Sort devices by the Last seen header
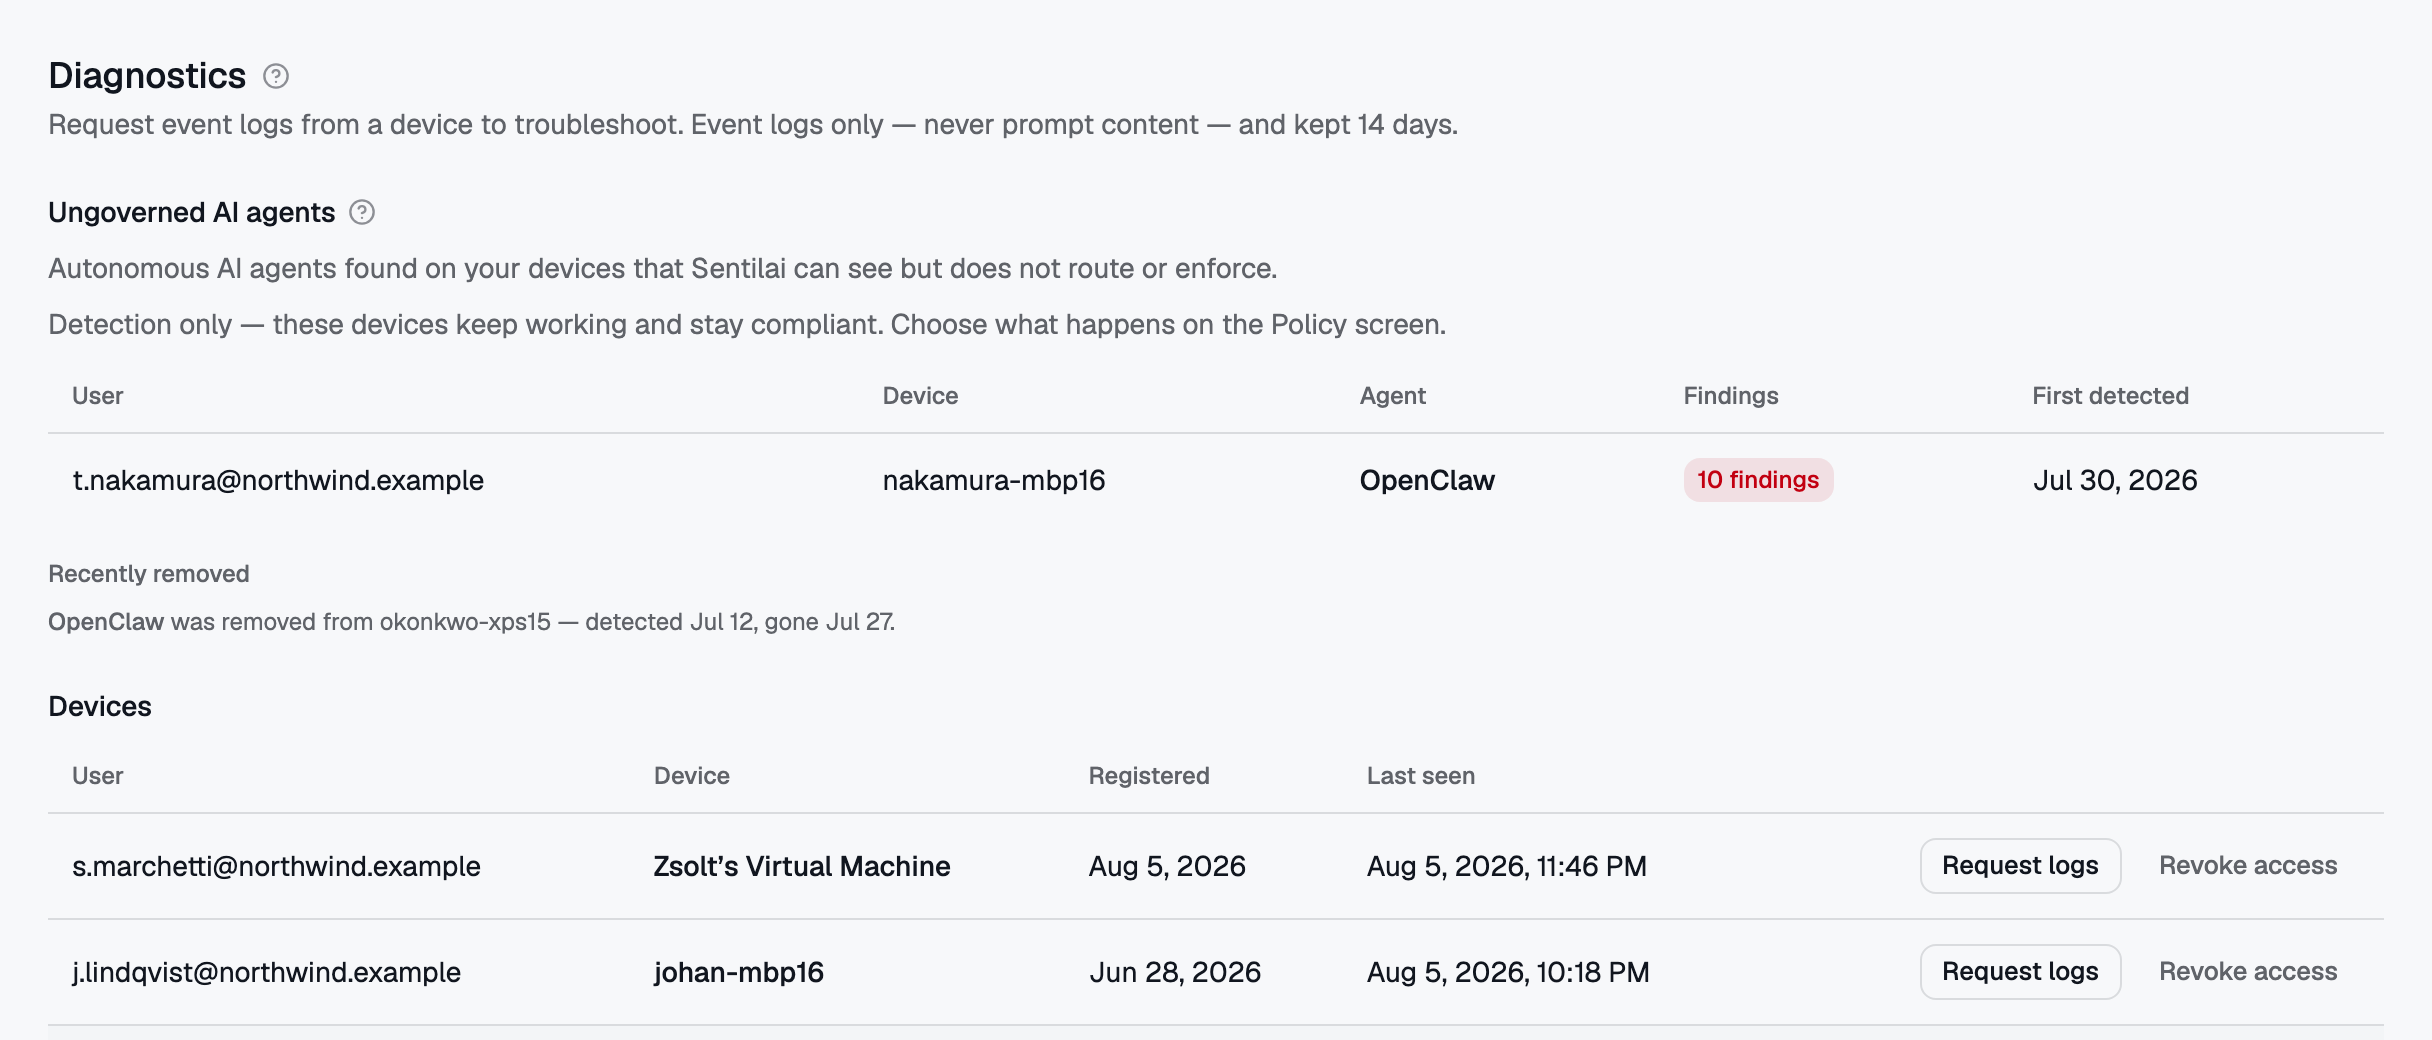Screen dimensions: 2432x1040 (1421, 776)
